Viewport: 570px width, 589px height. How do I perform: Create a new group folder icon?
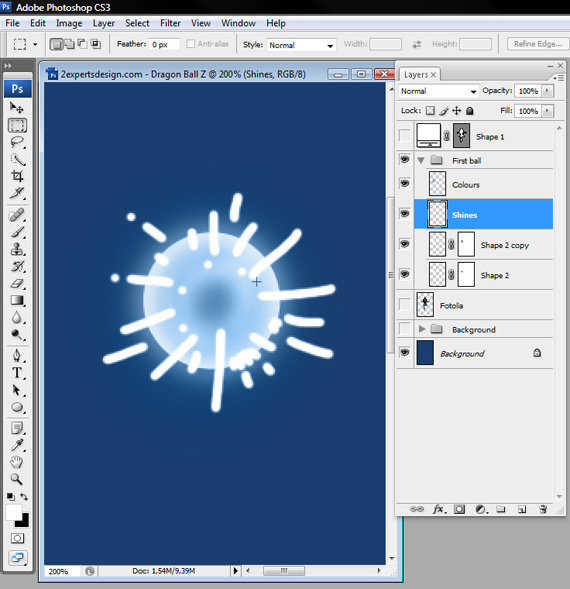click(500, 509)
